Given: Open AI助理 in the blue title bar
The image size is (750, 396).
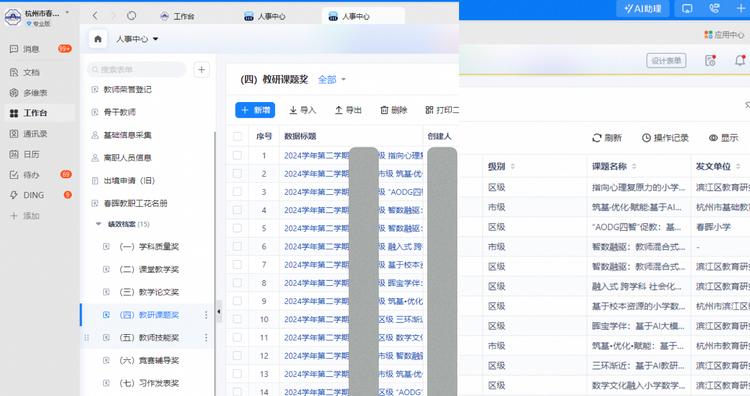Looking at the screenshot, I should 642,9.
